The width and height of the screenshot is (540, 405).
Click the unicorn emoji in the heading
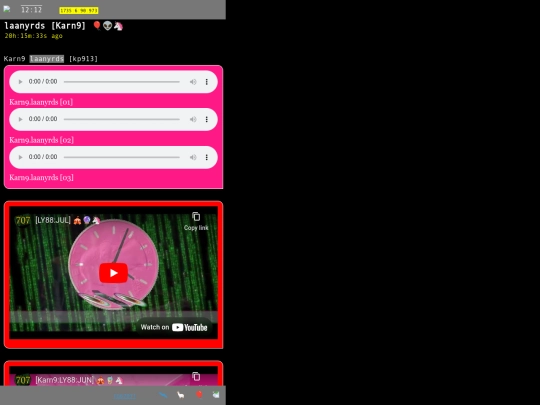(118, 26)
